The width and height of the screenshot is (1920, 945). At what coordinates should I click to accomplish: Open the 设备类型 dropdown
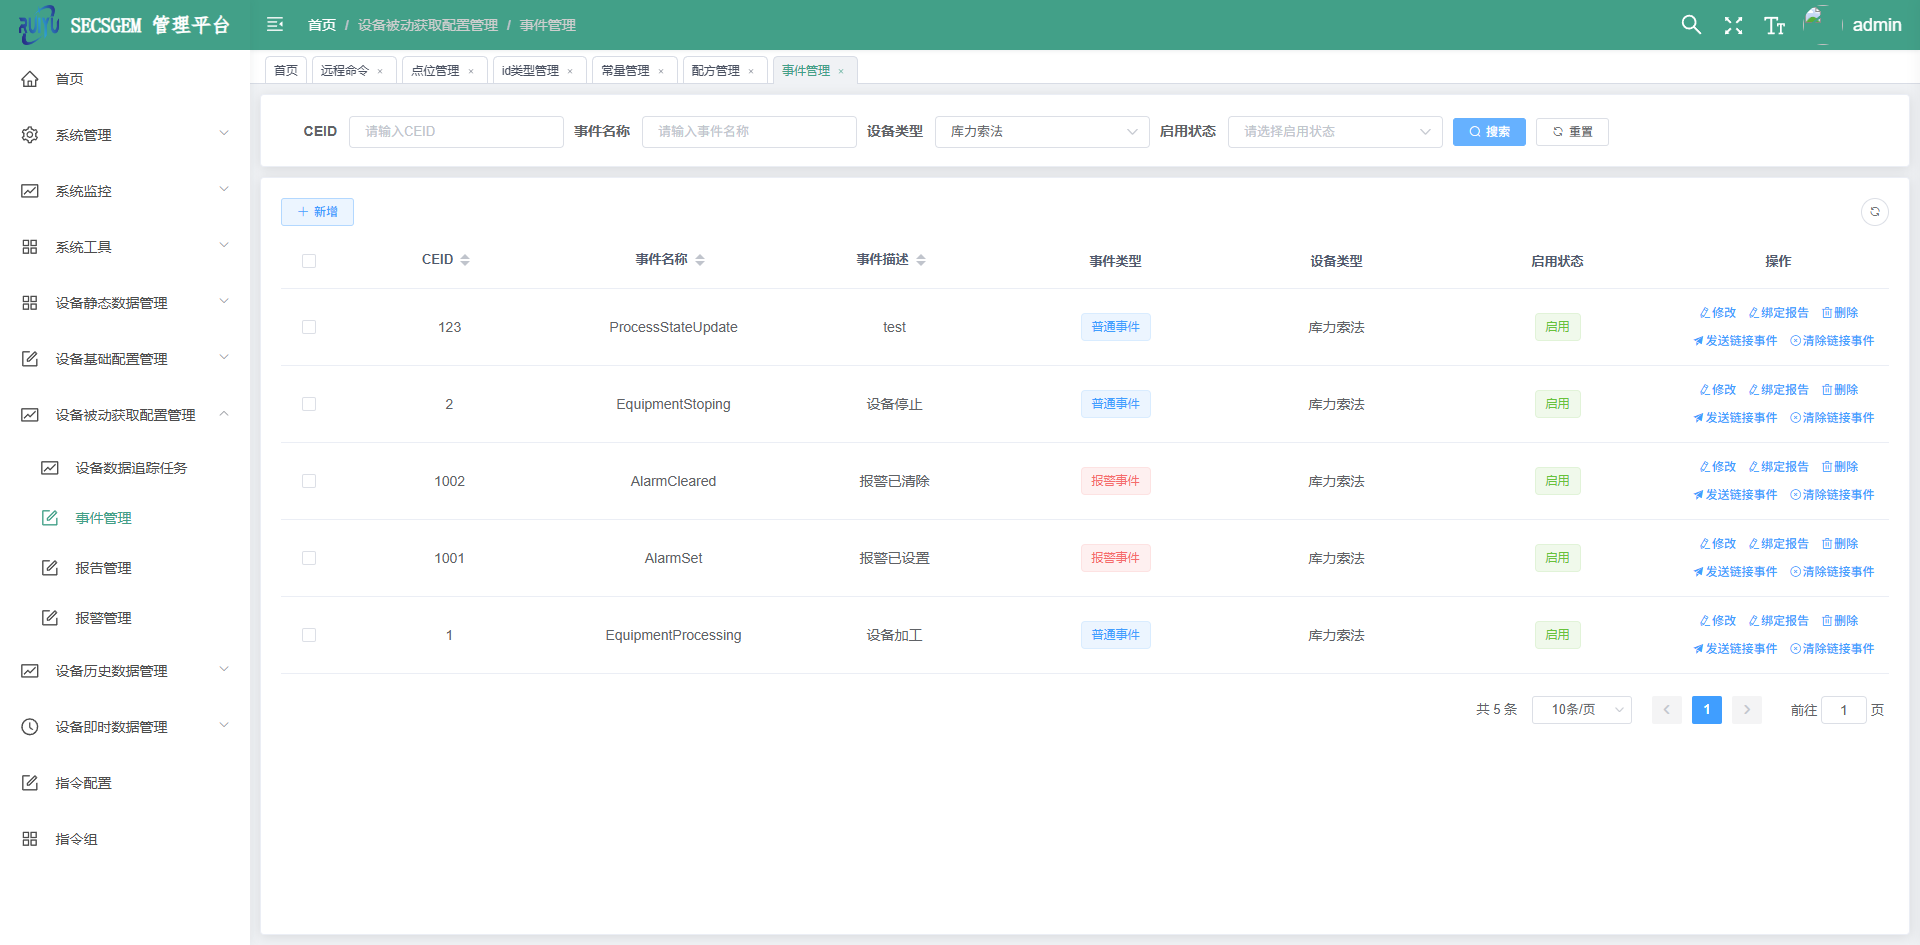coord(1042,132)
